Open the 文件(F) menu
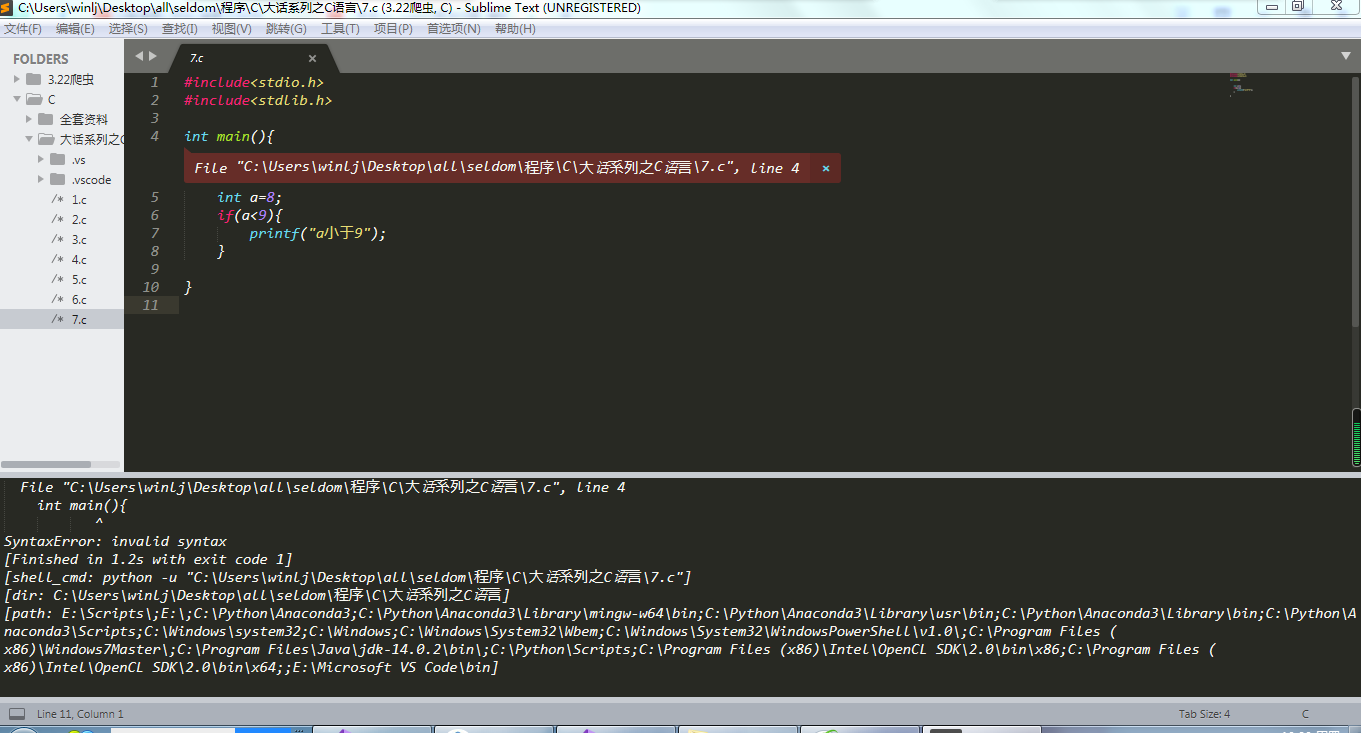Viewport: 1361px width, 733px height. [23, 29]
